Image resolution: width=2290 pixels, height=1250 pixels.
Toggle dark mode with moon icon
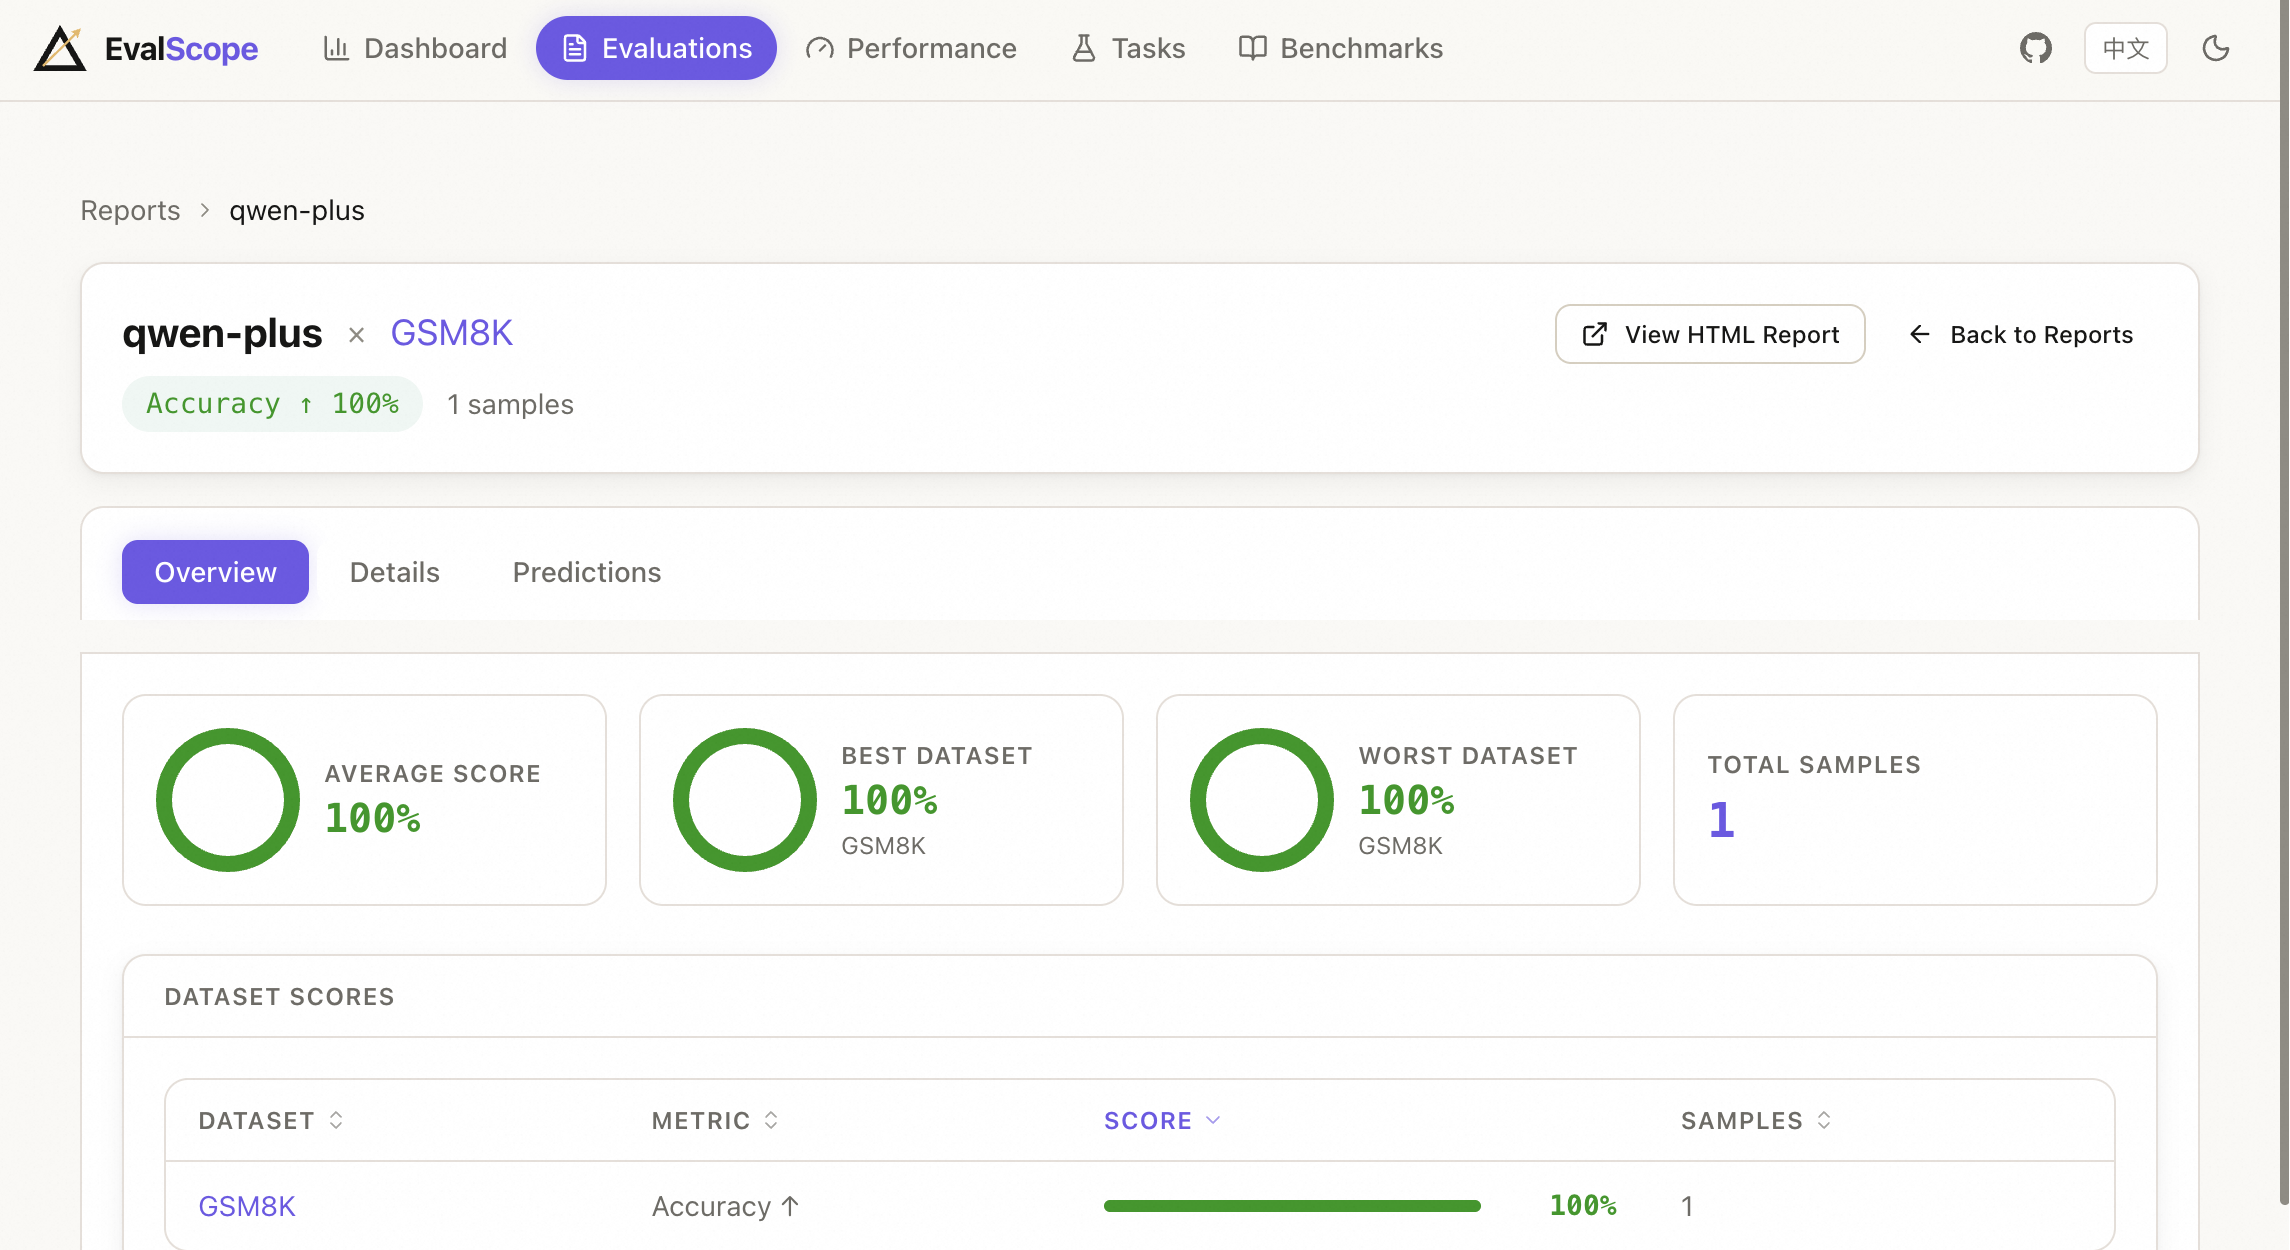pyautogui.click(x=2216, y=48)
